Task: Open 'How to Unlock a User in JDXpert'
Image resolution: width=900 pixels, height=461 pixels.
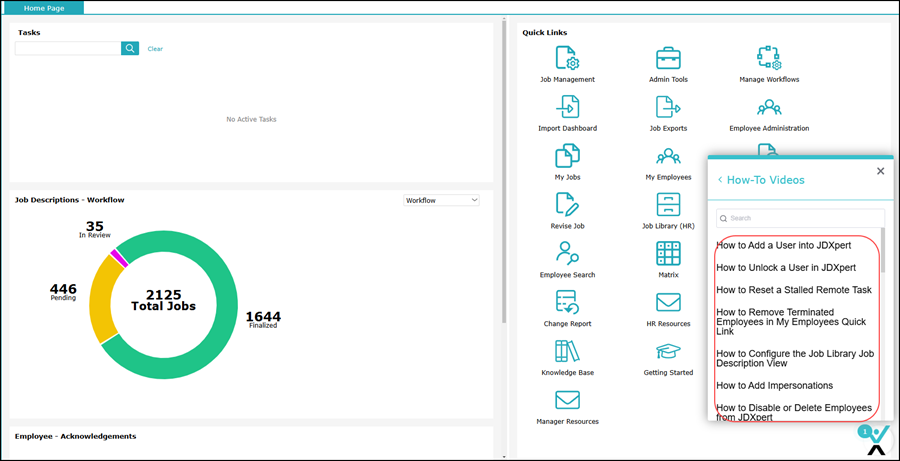Action: click(786, 268)
